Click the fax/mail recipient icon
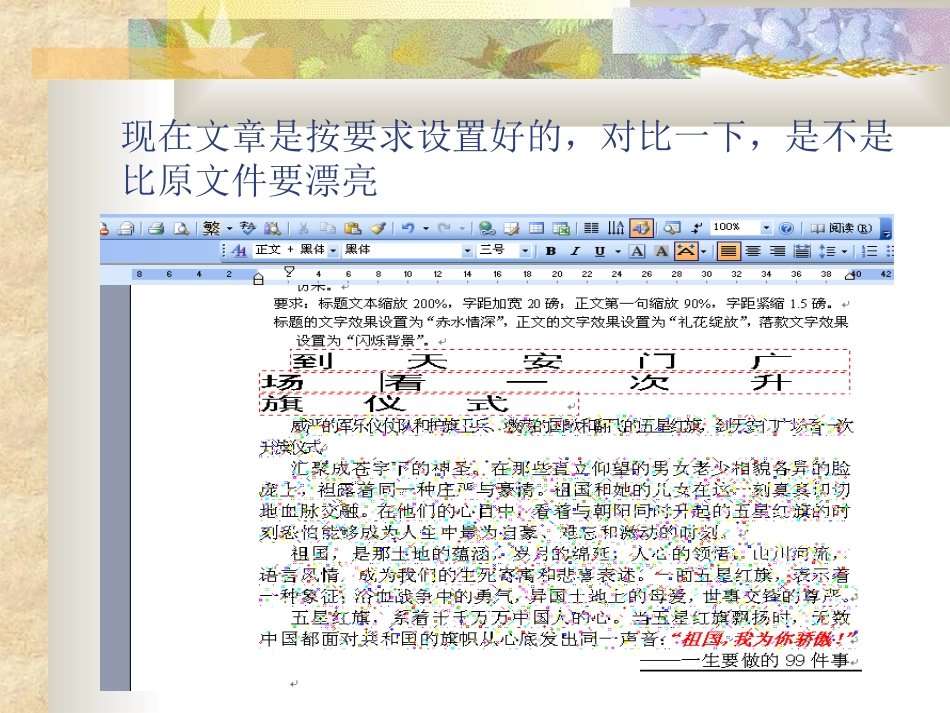The height and width of the screenshot is (713, 950). [126, 228]
